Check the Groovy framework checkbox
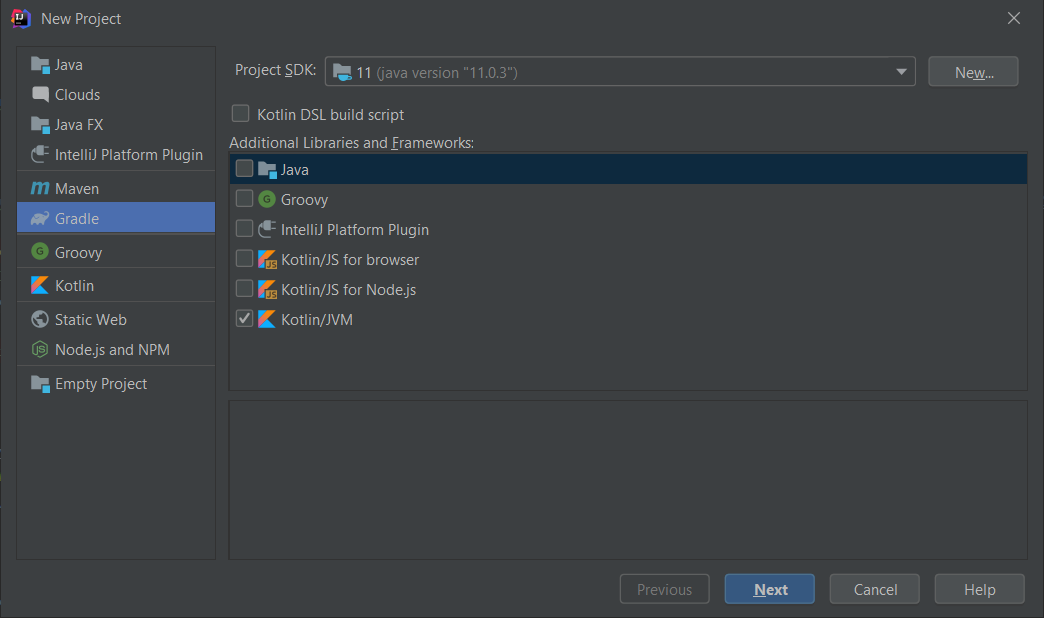 (244, 199)
